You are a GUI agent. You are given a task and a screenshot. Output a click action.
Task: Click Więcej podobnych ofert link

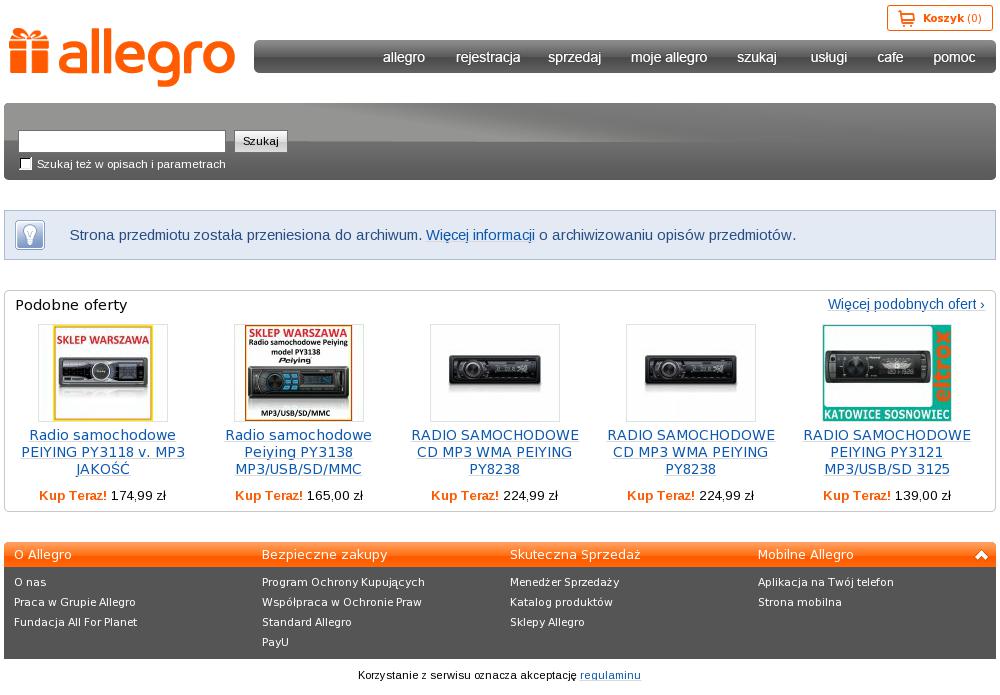(906, 304)
